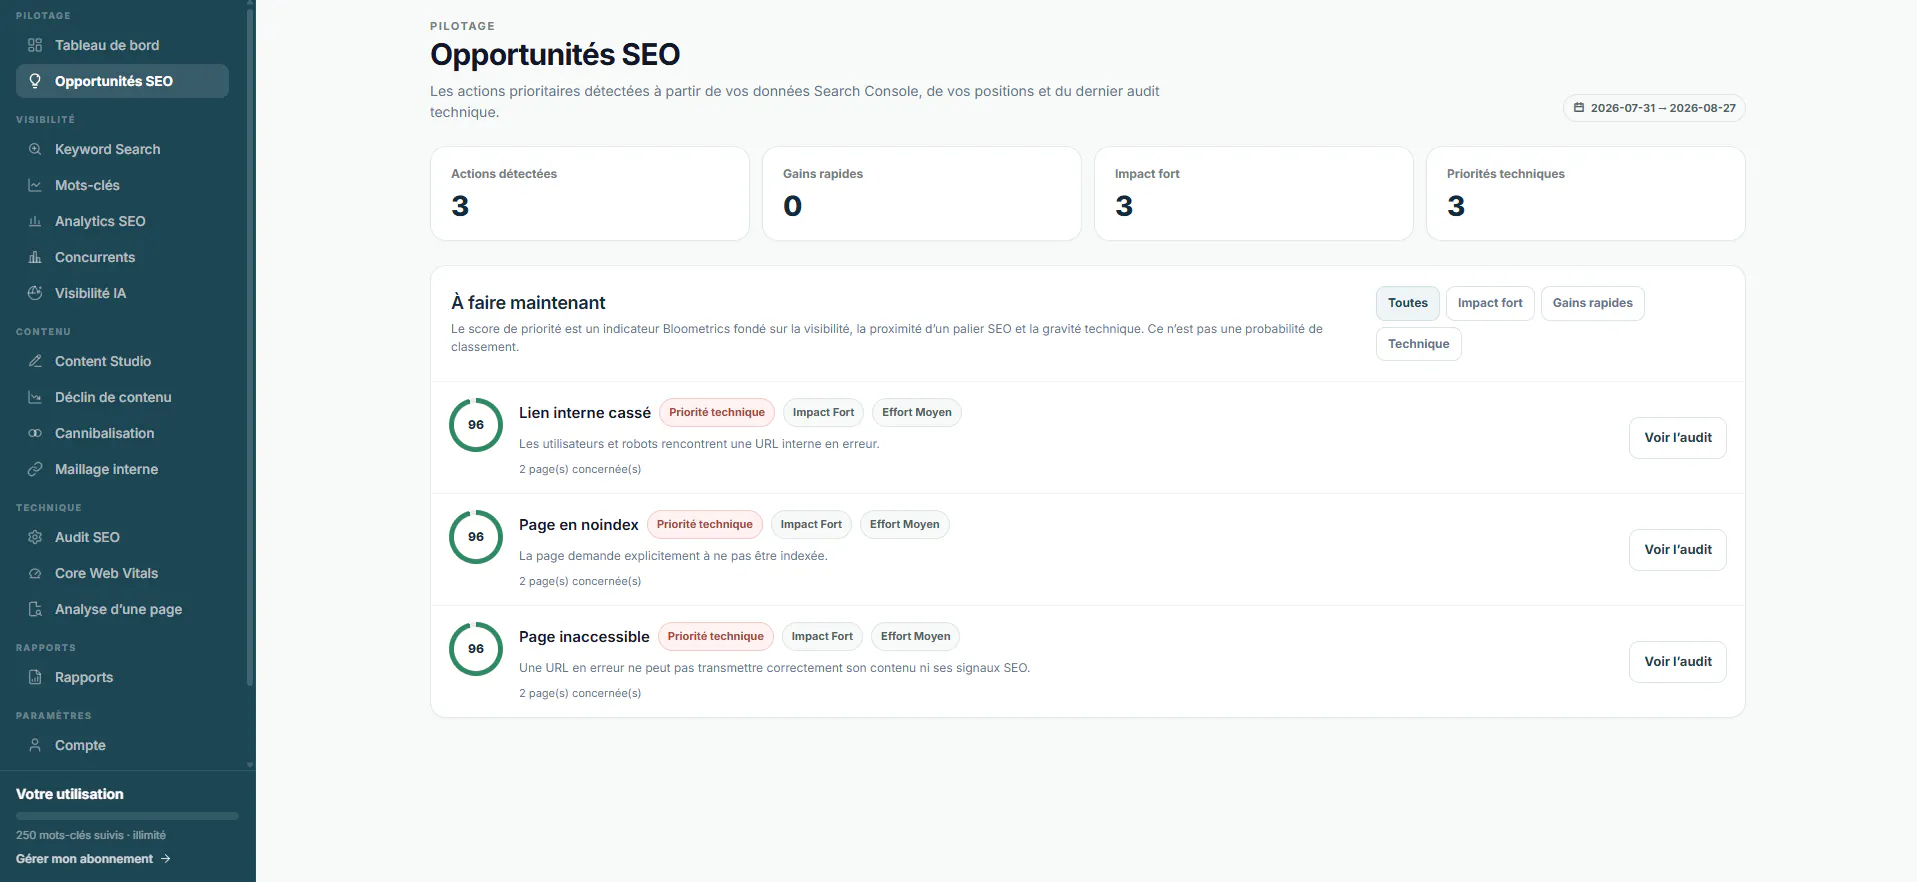Click Effort Moyen badge on Page inaccessible
Viewport: 1917px width, 882px height.
[x=916, y=637]
